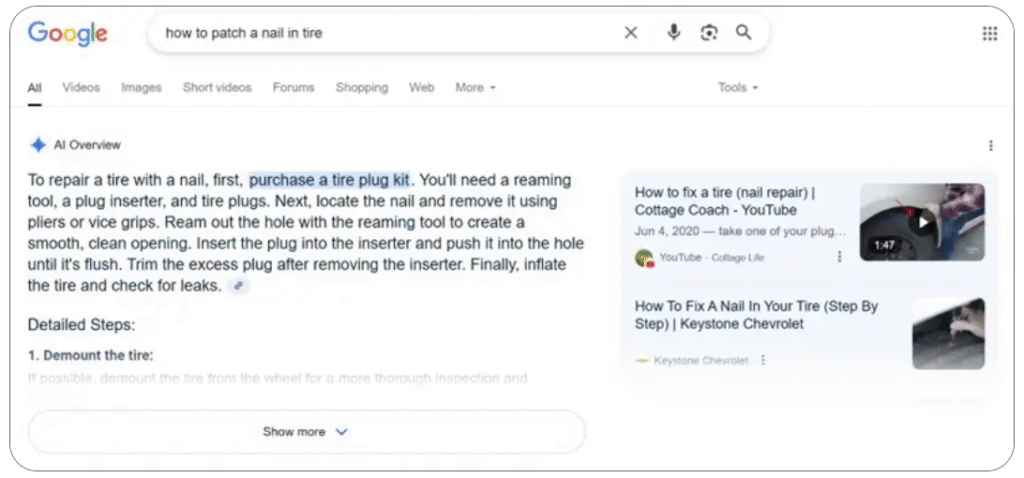Click the source link chip after 'check for leaks'
This screenshot has height=478, width=1024.
click(x=239, y=285)
